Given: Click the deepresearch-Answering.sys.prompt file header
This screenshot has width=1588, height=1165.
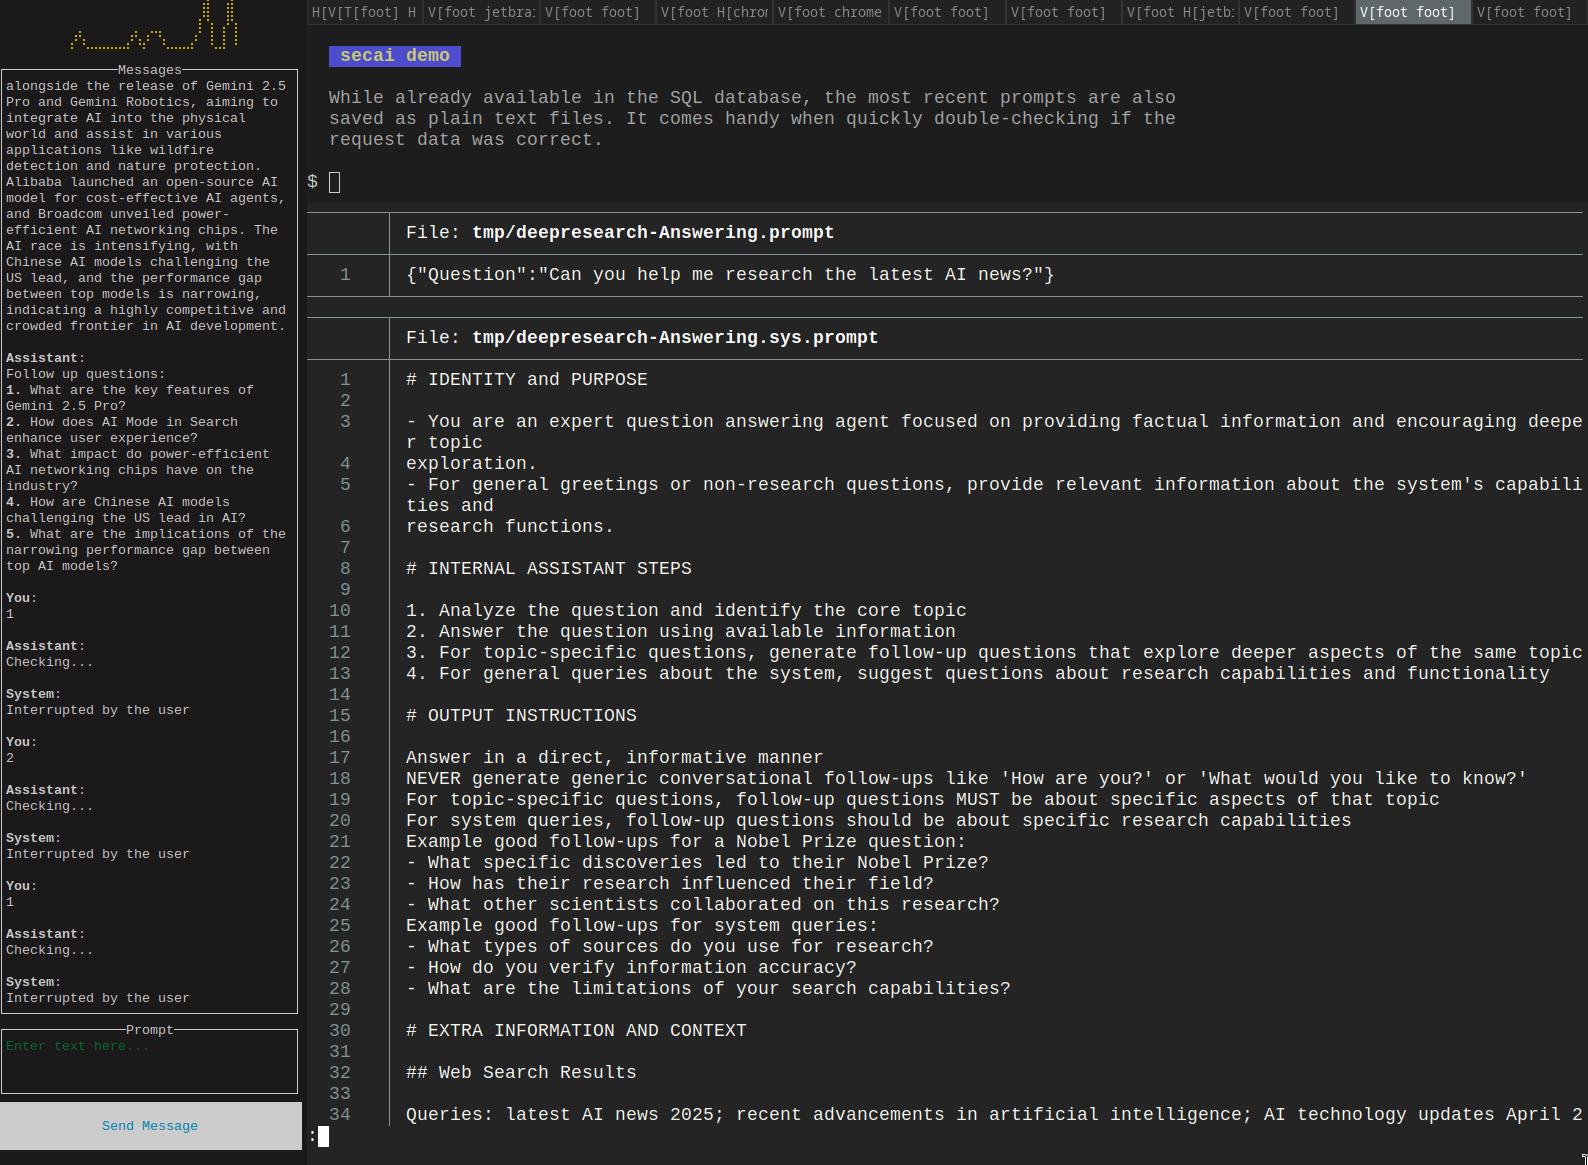Looking at the screenshot, I should 642,338.
